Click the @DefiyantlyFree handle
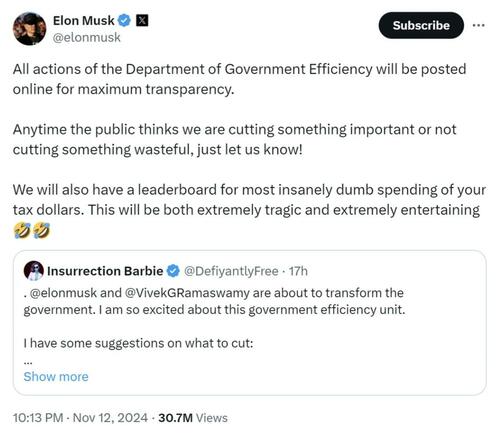500x435 pixels. 231,271
